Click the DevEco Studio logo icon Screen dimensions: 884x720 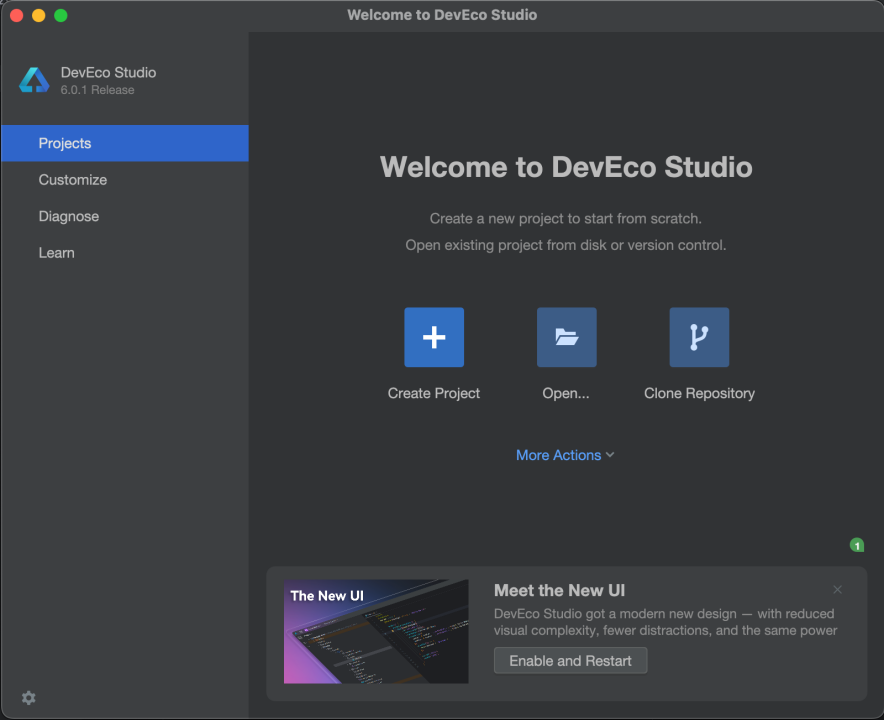coord(34,80)
